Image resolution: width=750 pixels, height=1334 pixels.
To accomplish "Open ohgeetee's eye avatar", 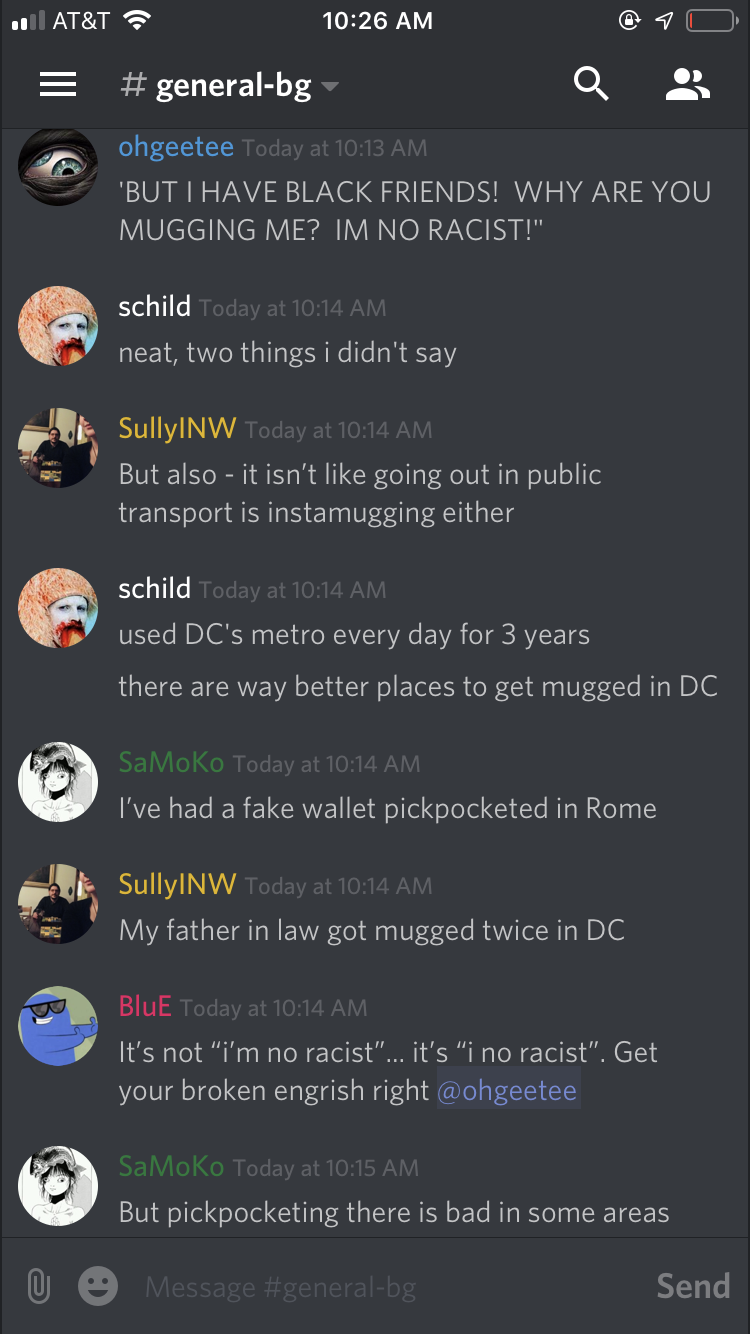I will (x=58, y=166).
